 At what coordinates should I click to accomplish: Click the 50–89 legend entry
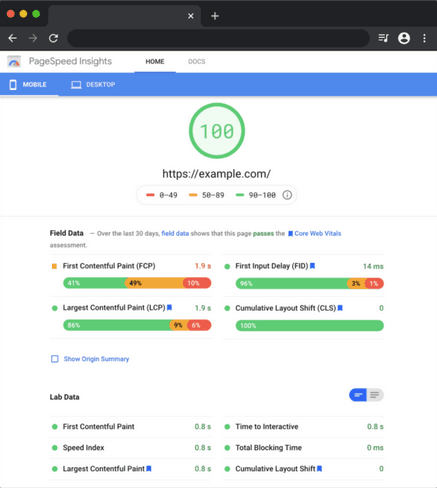(x=207, y=195)
